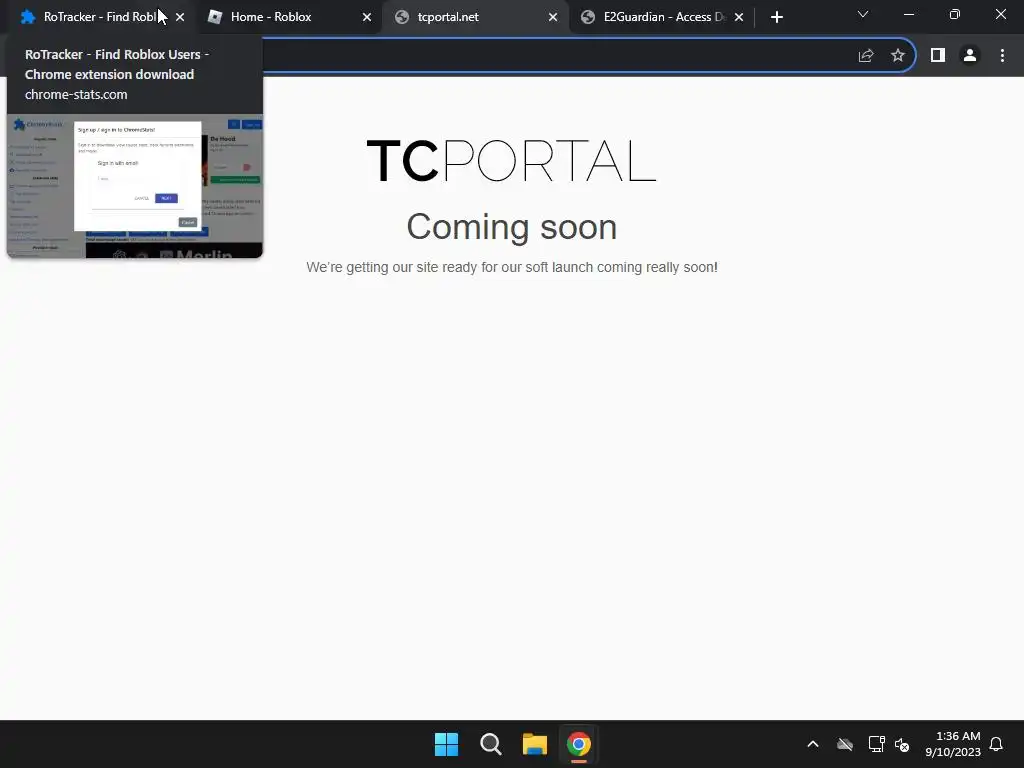This screenshot has width=1024, height=768.
Task: Open the Windows Start menu
Action: (x=447, y=744)
